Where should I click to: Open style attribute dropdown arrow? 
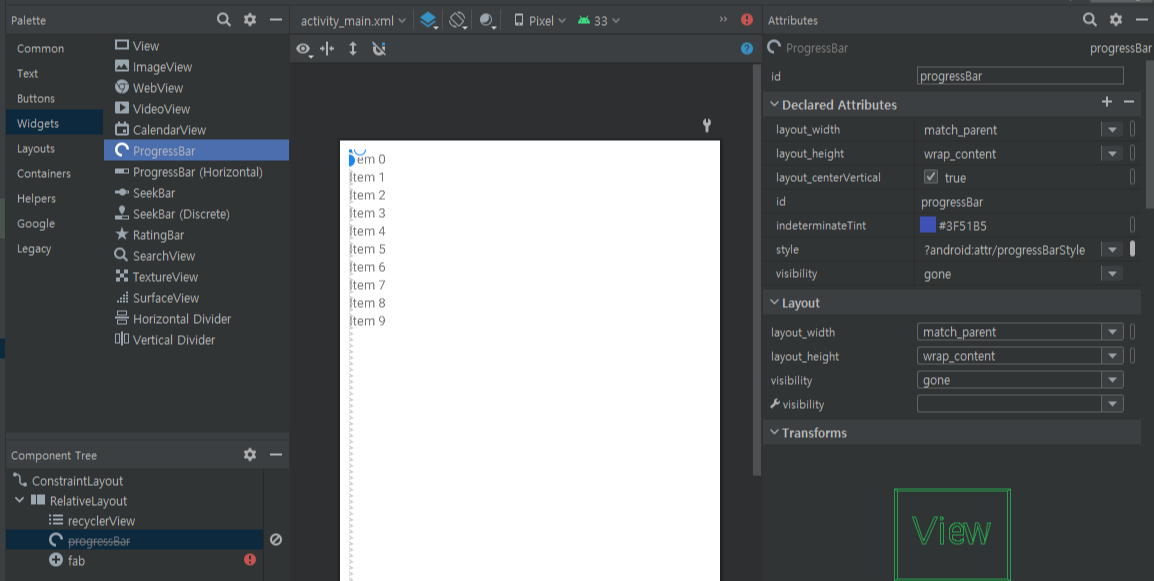[x=1111, y=250]
